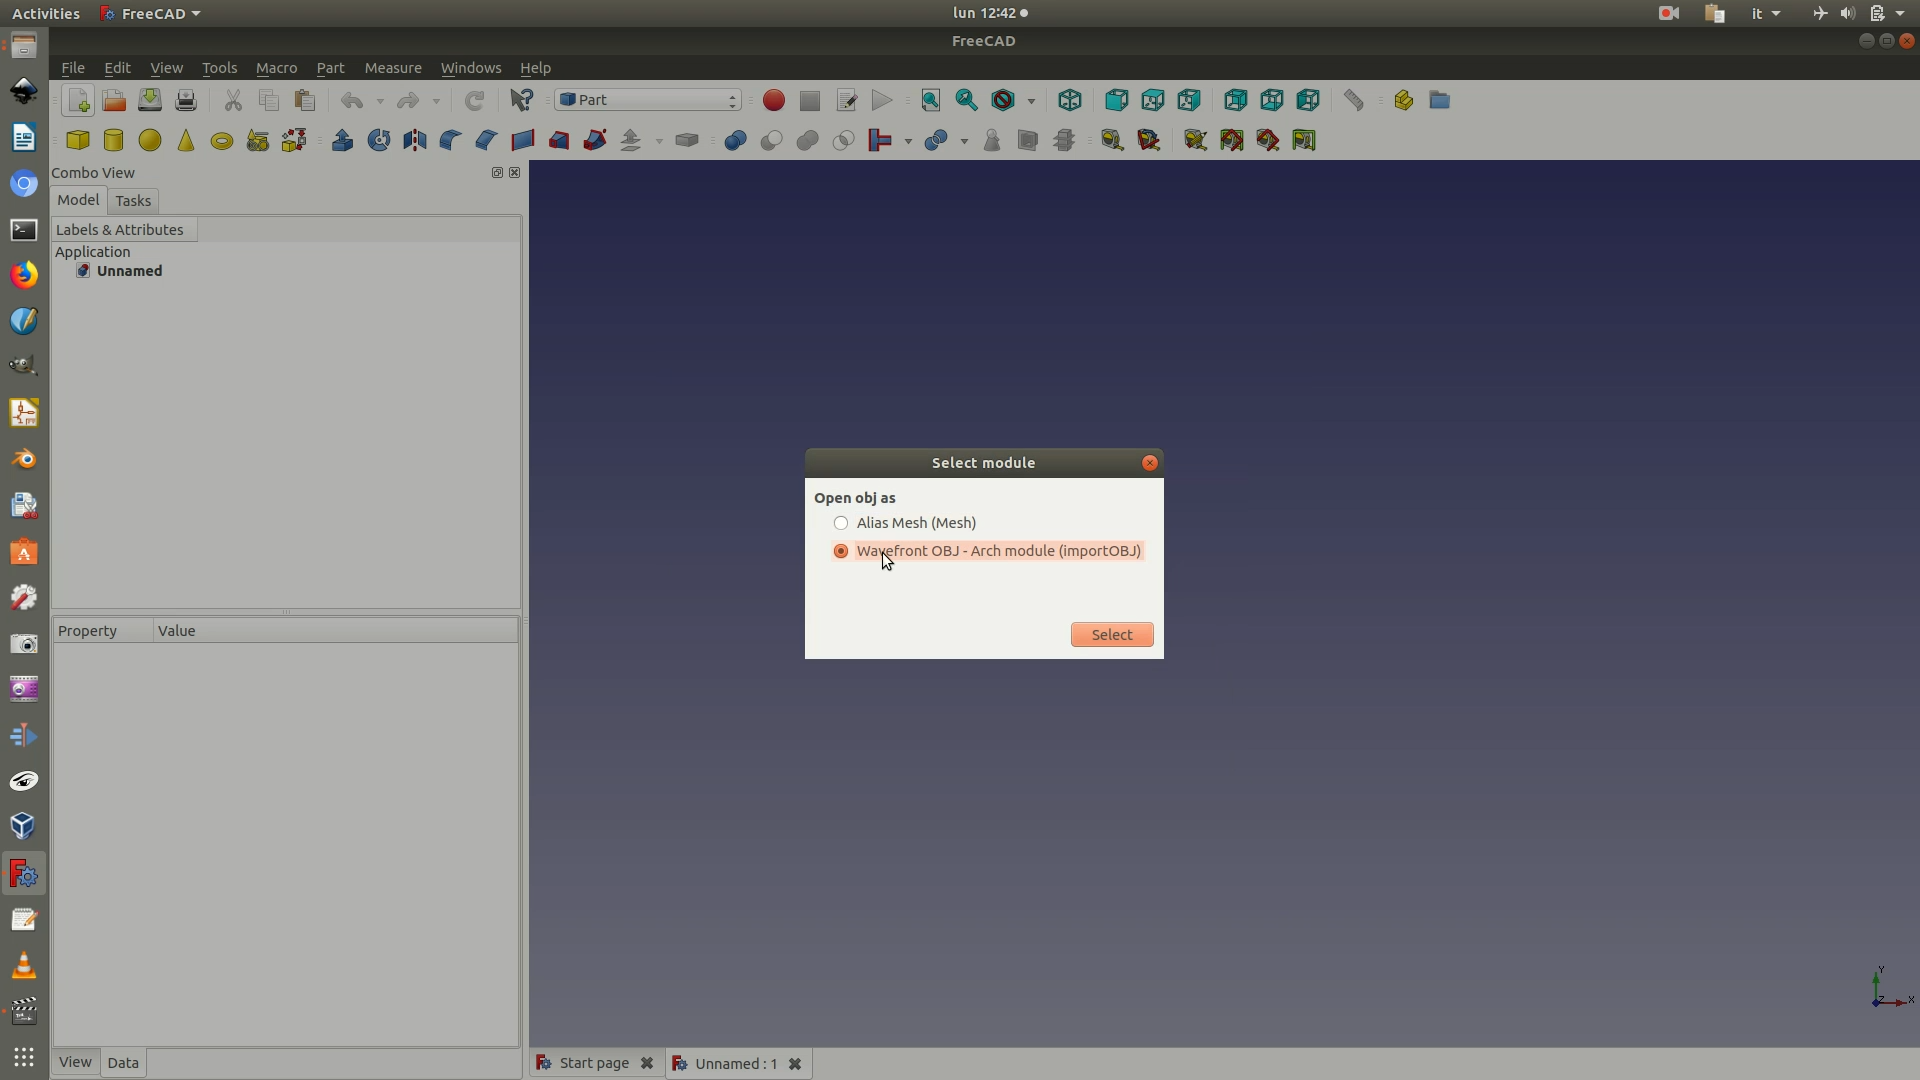Screen dimensions: 1920x1080
Task: Click the Extrude tool icon
Action: pos(343,140)
